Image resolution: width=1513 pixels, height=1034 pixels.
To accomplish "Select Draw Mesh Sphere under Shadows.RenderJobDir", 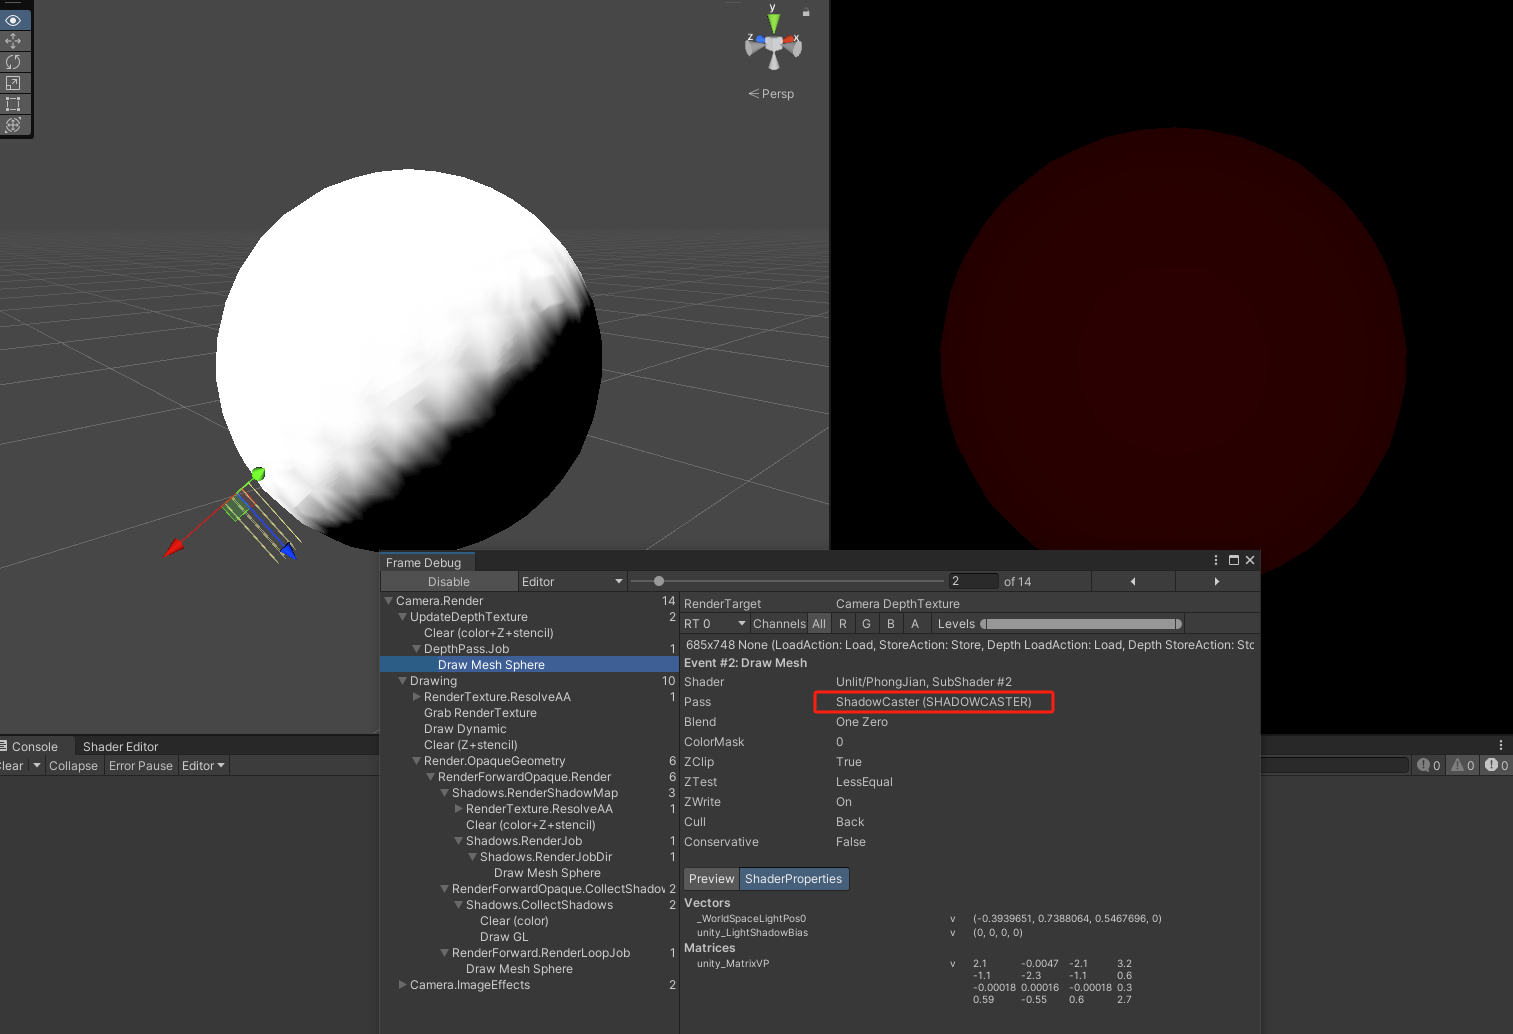I will pos(547,873).
